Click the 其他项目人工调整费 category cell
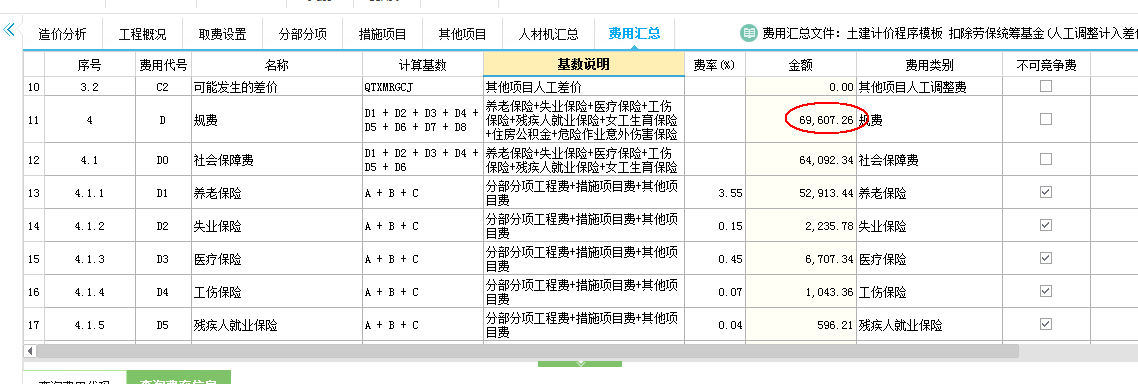 (x=929, y=87)
